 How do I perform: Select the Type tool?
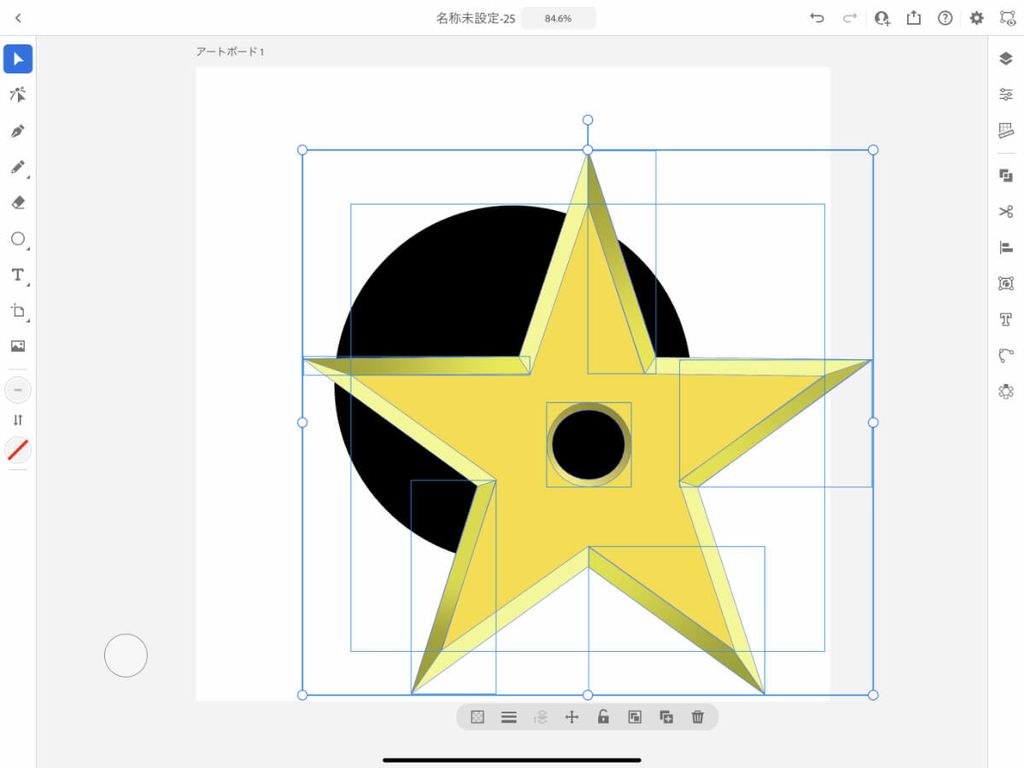click(x=18, y=275)
